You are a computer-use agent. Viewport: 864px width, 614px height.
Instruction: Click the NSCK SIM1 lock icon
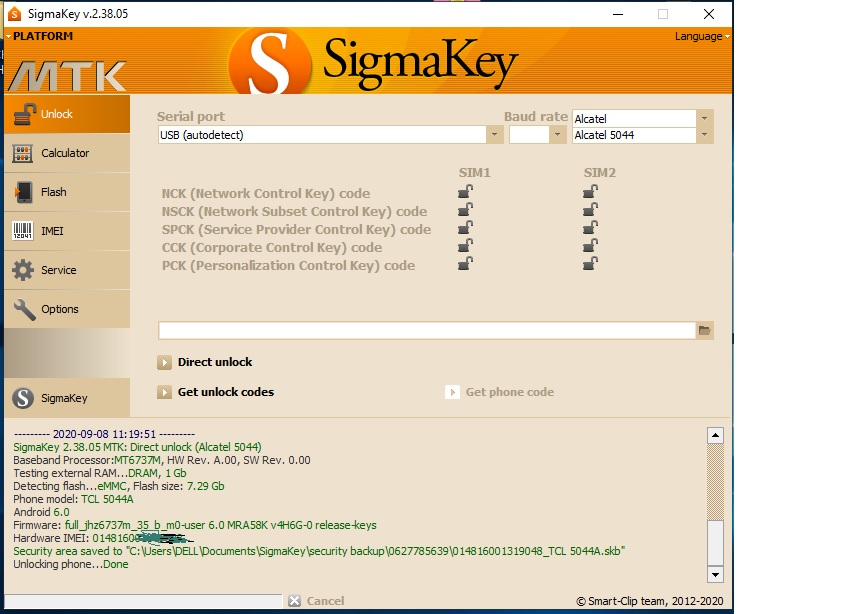(x=465, y=210)
